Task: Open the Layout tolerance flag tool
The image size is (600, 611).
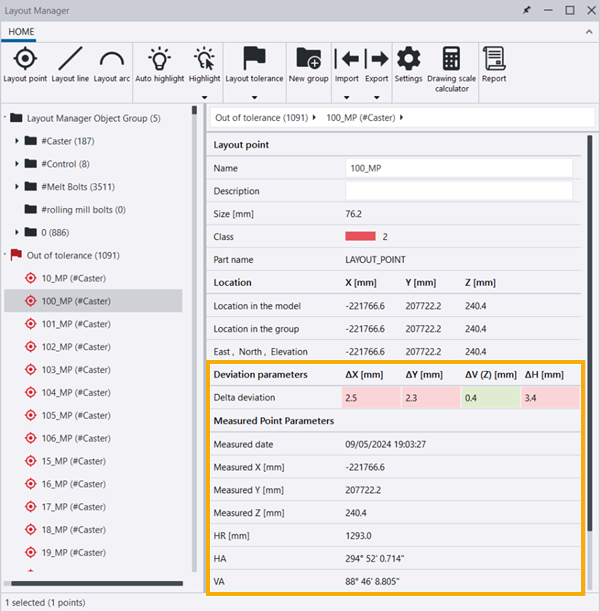Action: tap(254, 58)
